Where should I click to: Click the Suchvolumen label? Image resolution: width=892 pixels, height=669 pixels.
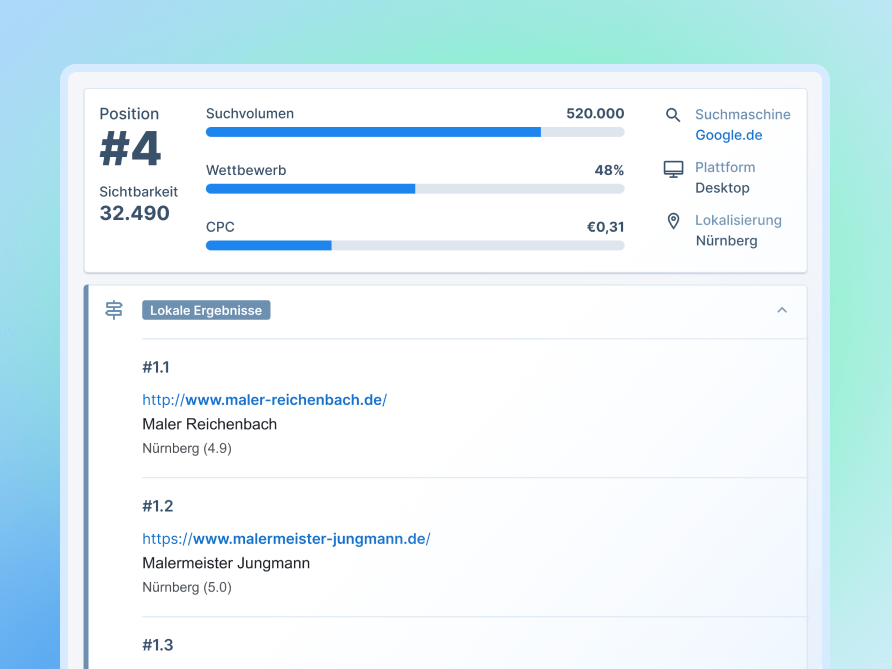250,114
